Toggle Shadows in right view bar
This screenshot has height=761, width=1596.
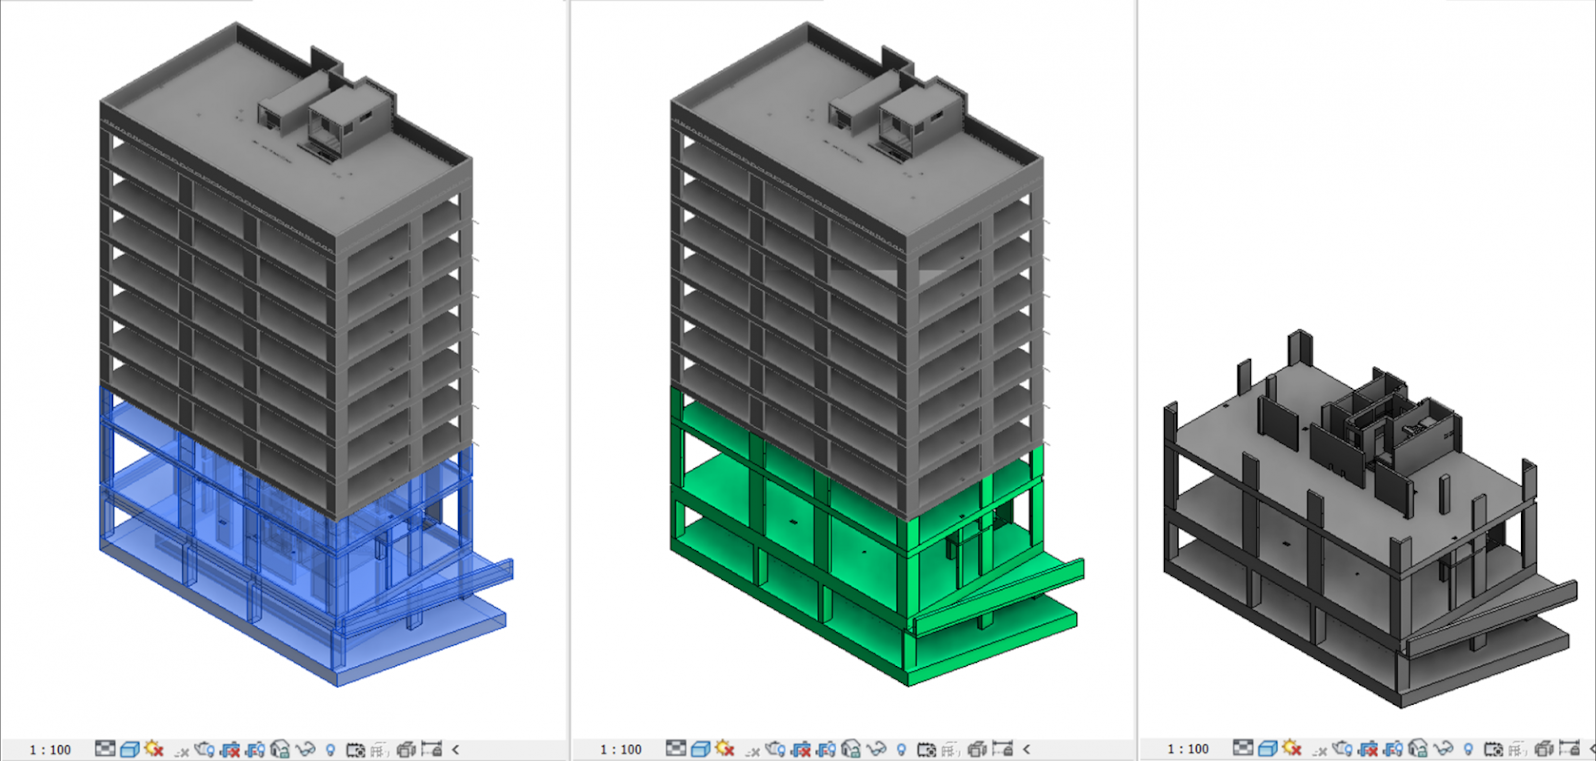(x=1320, y=751)
